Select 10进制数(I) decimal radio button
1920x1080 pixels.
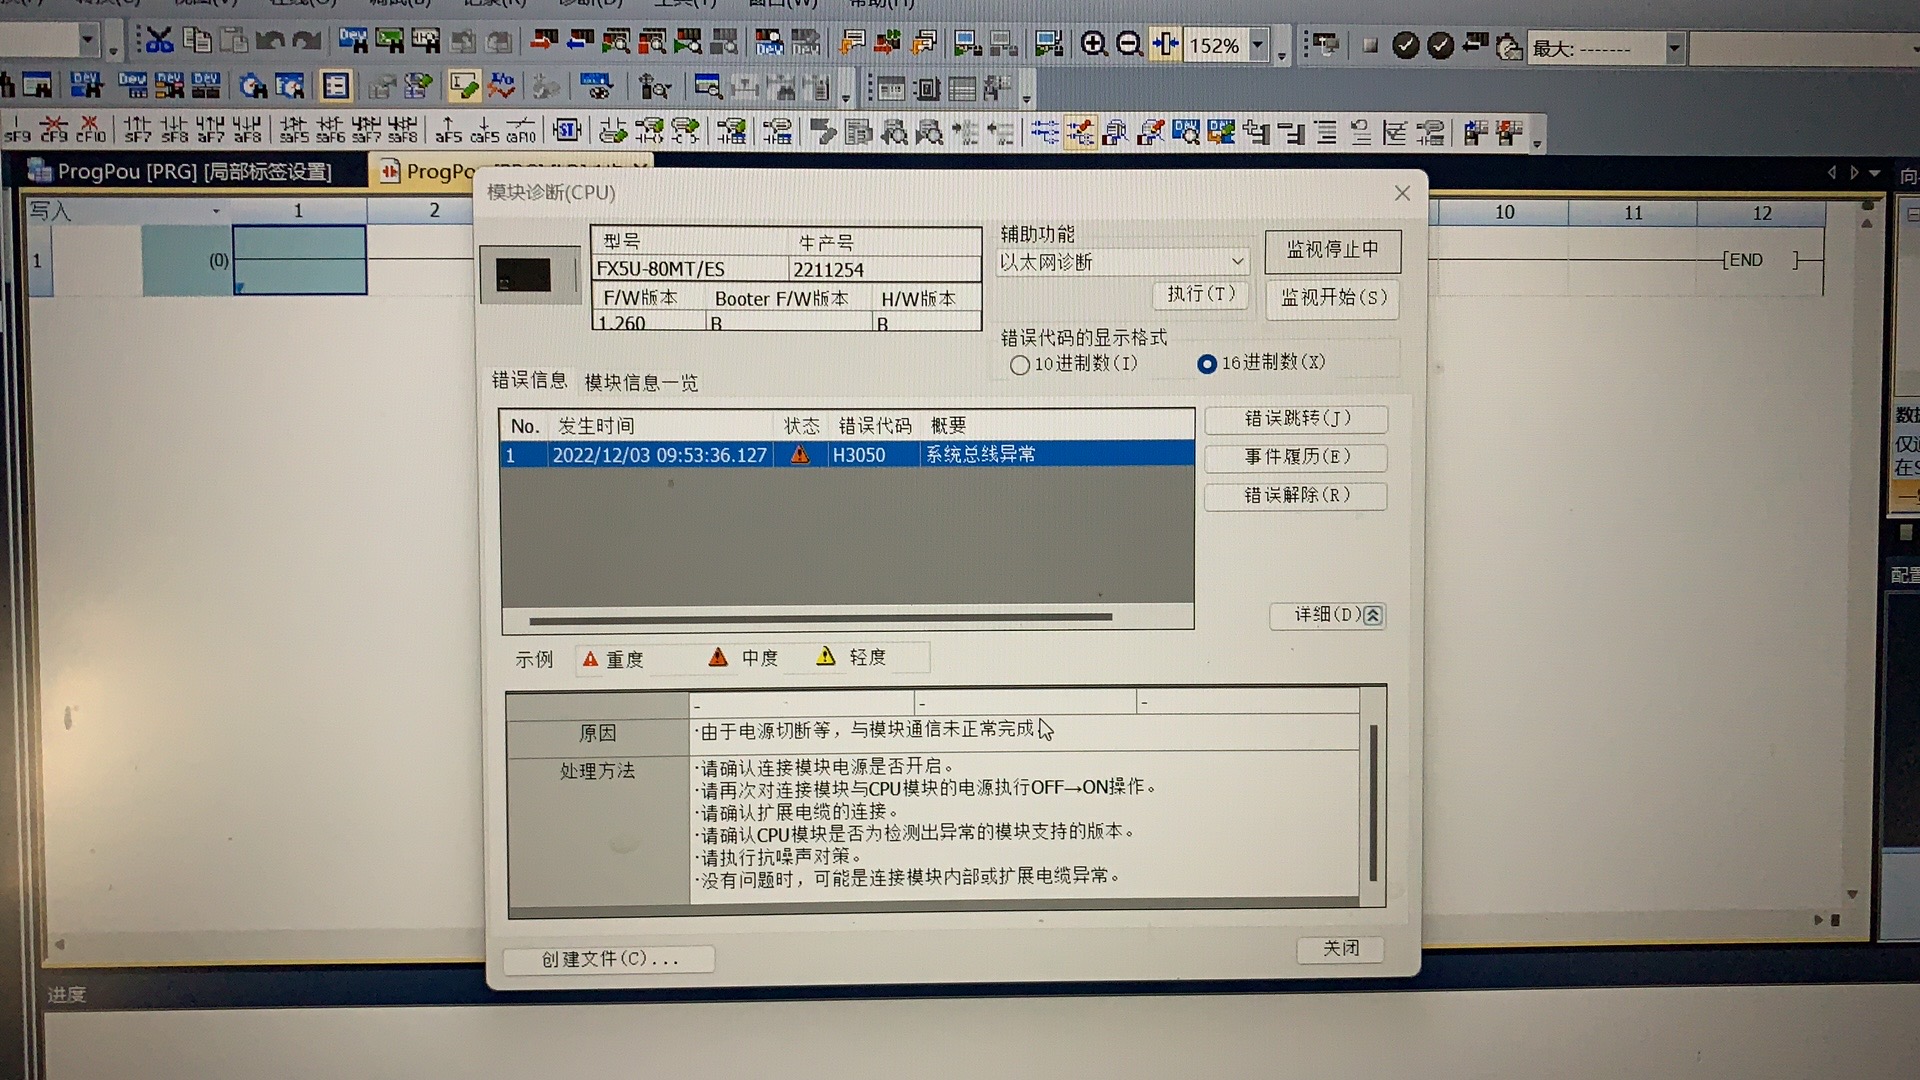click(1019, 365)
